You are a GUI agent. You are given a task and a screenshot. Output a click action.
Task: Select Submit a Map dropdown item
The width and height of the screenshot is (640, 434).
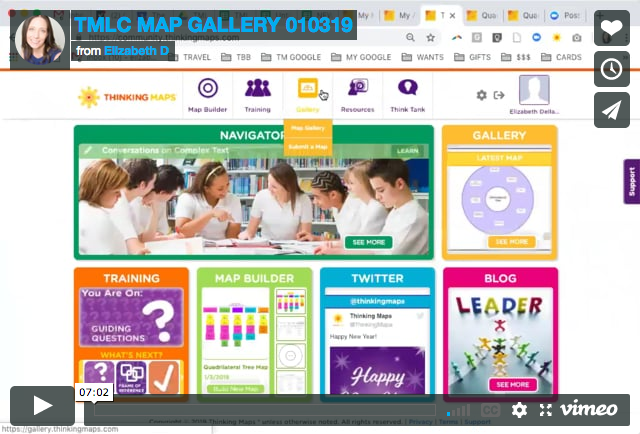(308, 147)
